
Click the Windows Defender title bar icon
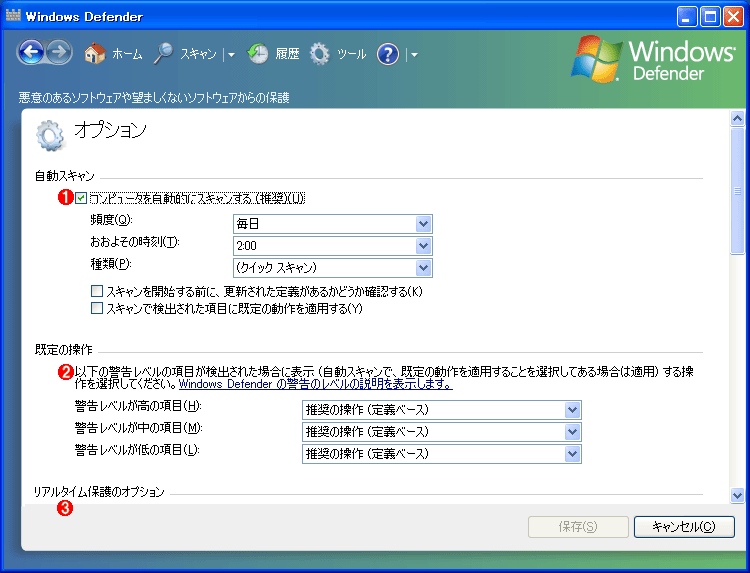(x=13, y=16)
